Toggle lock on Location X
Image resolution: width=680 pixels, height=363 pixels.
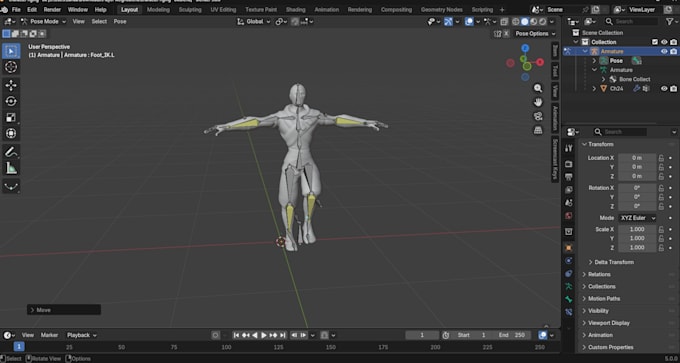pos(661,158)
